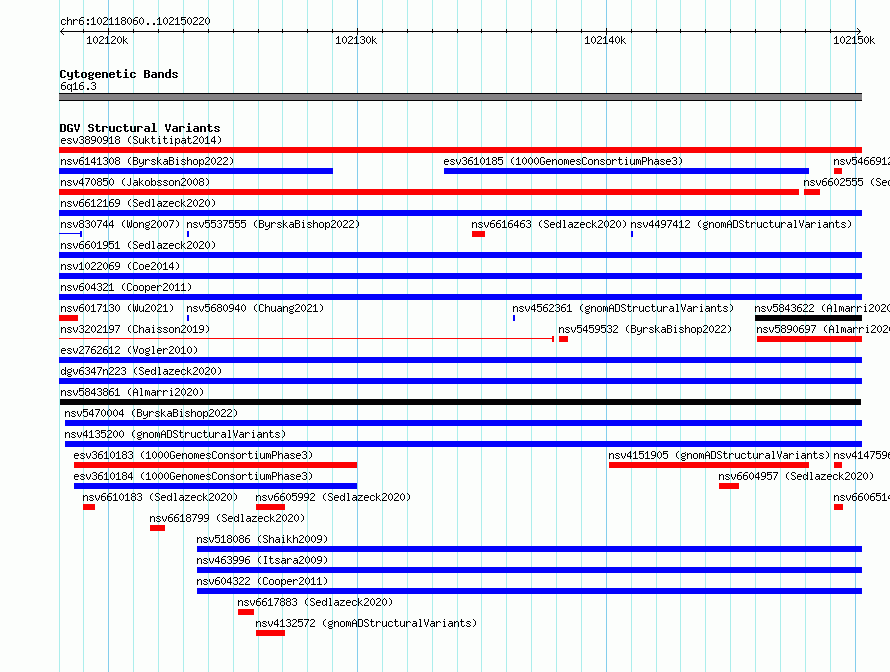Select the red nsv4151905 variant bar

[x=709, y=465]
